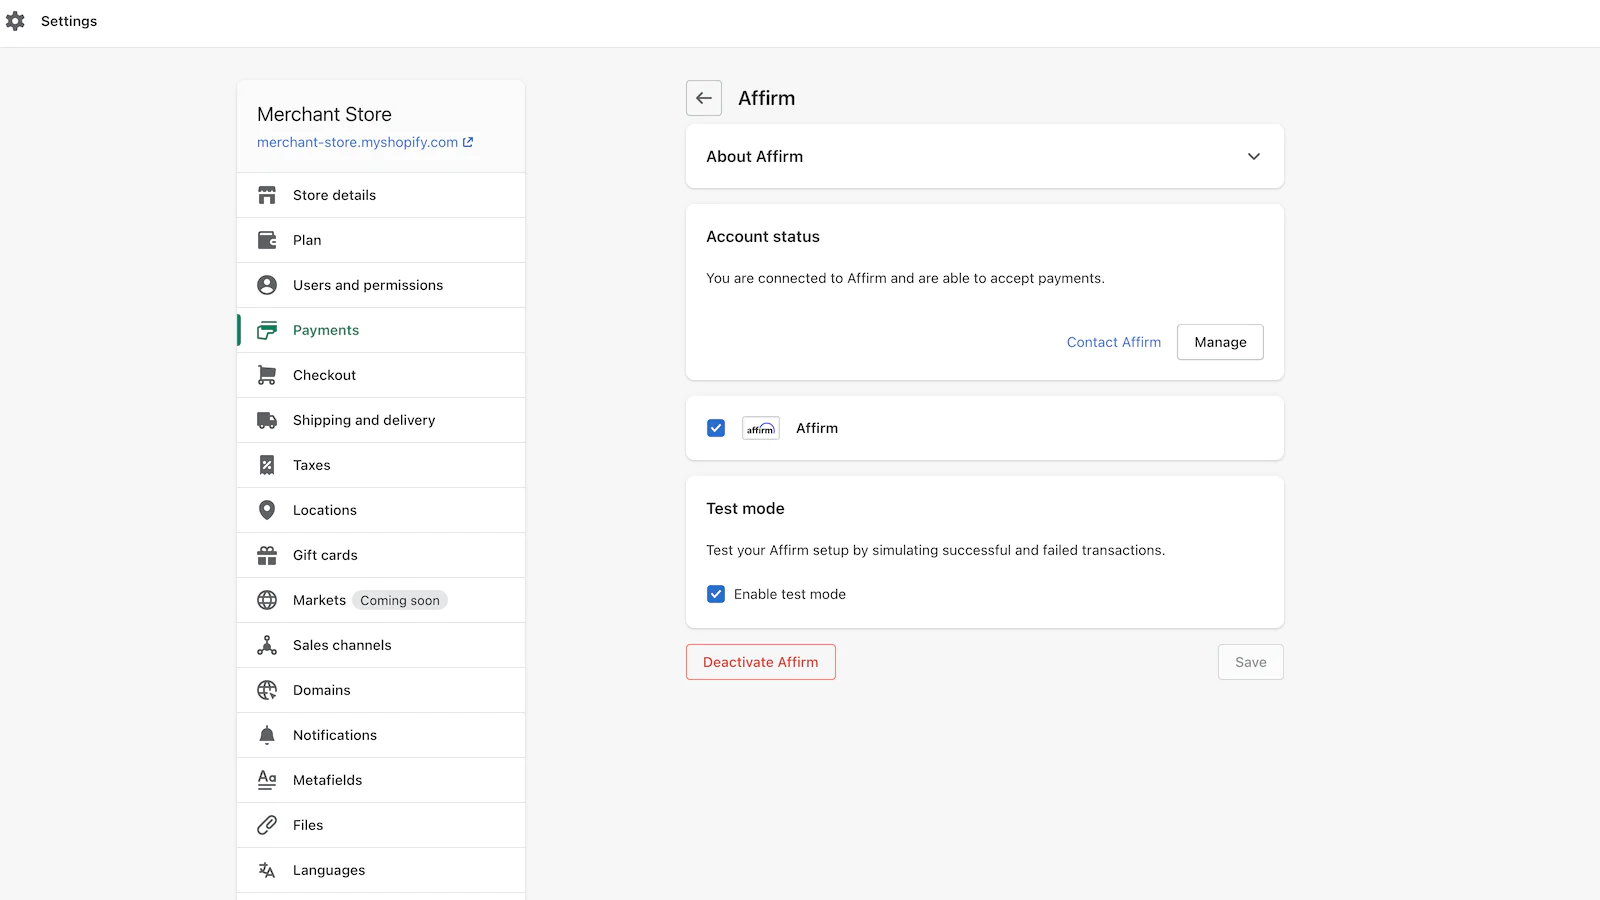Click the Affirm logo badge
The height and width of the screenshot is (900, 1600).
[x=761, y=428]
